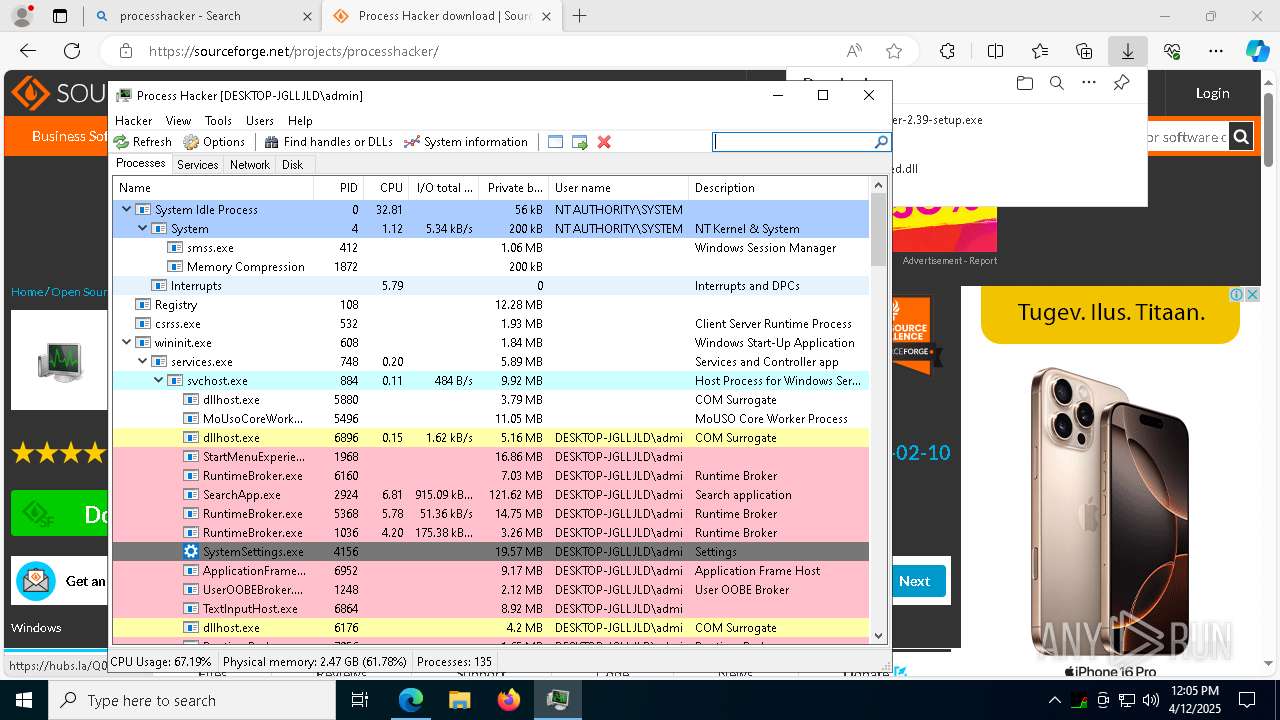Click Windows taskbar search box
Viewport: 1280px width, 720px height.
point(192,700)
